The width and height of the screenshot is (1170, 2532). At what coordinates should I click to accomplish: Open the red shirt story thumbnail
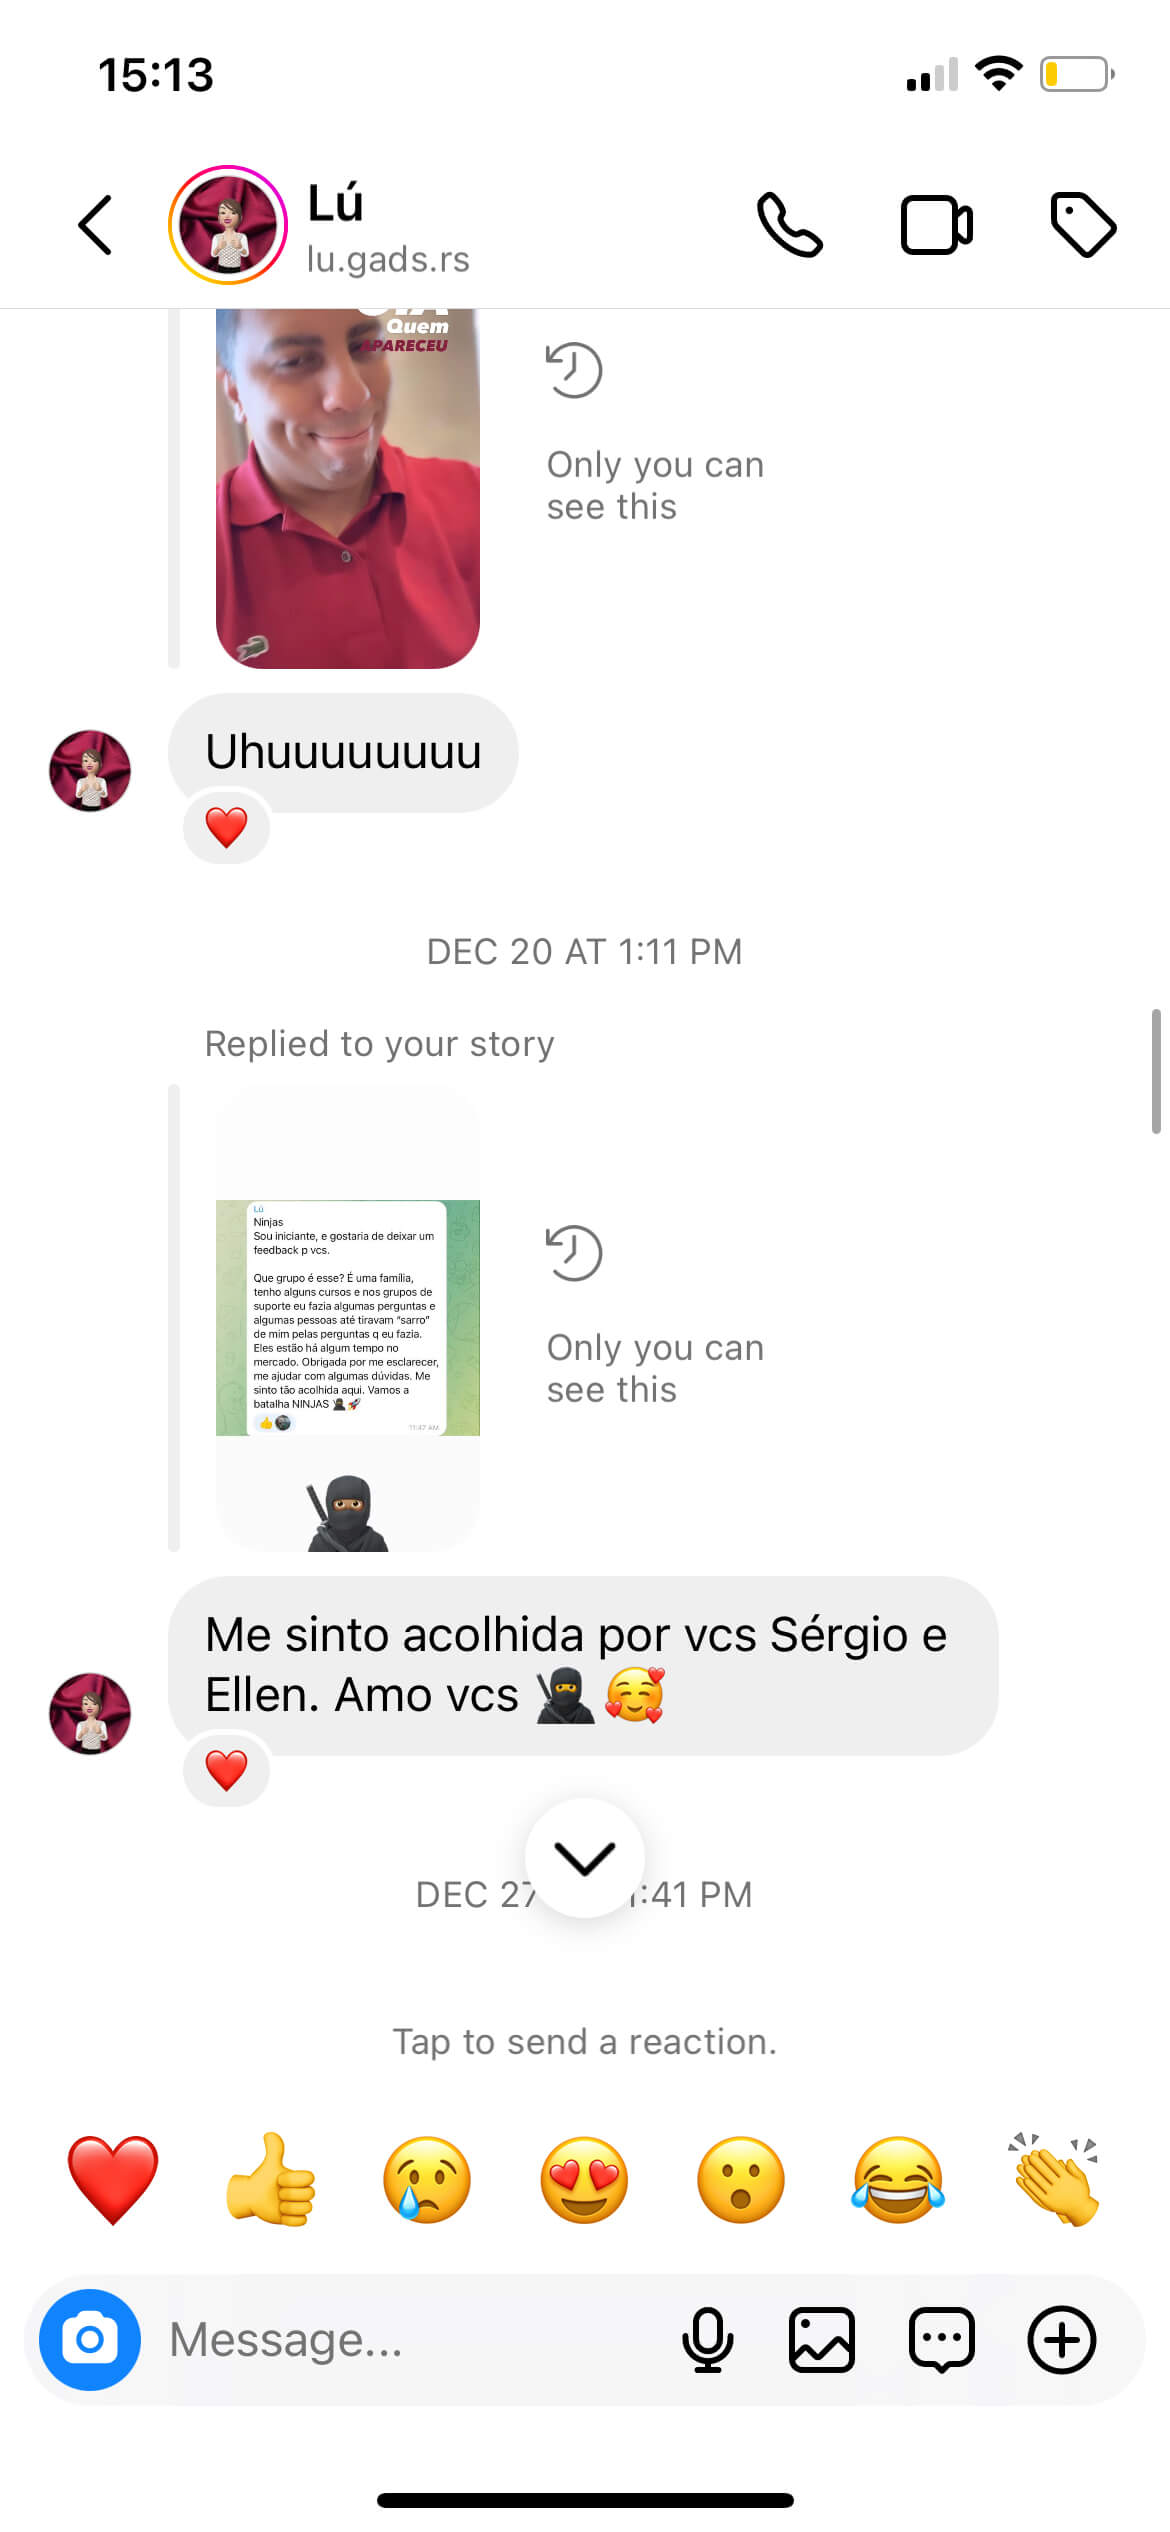pos(348,488)
